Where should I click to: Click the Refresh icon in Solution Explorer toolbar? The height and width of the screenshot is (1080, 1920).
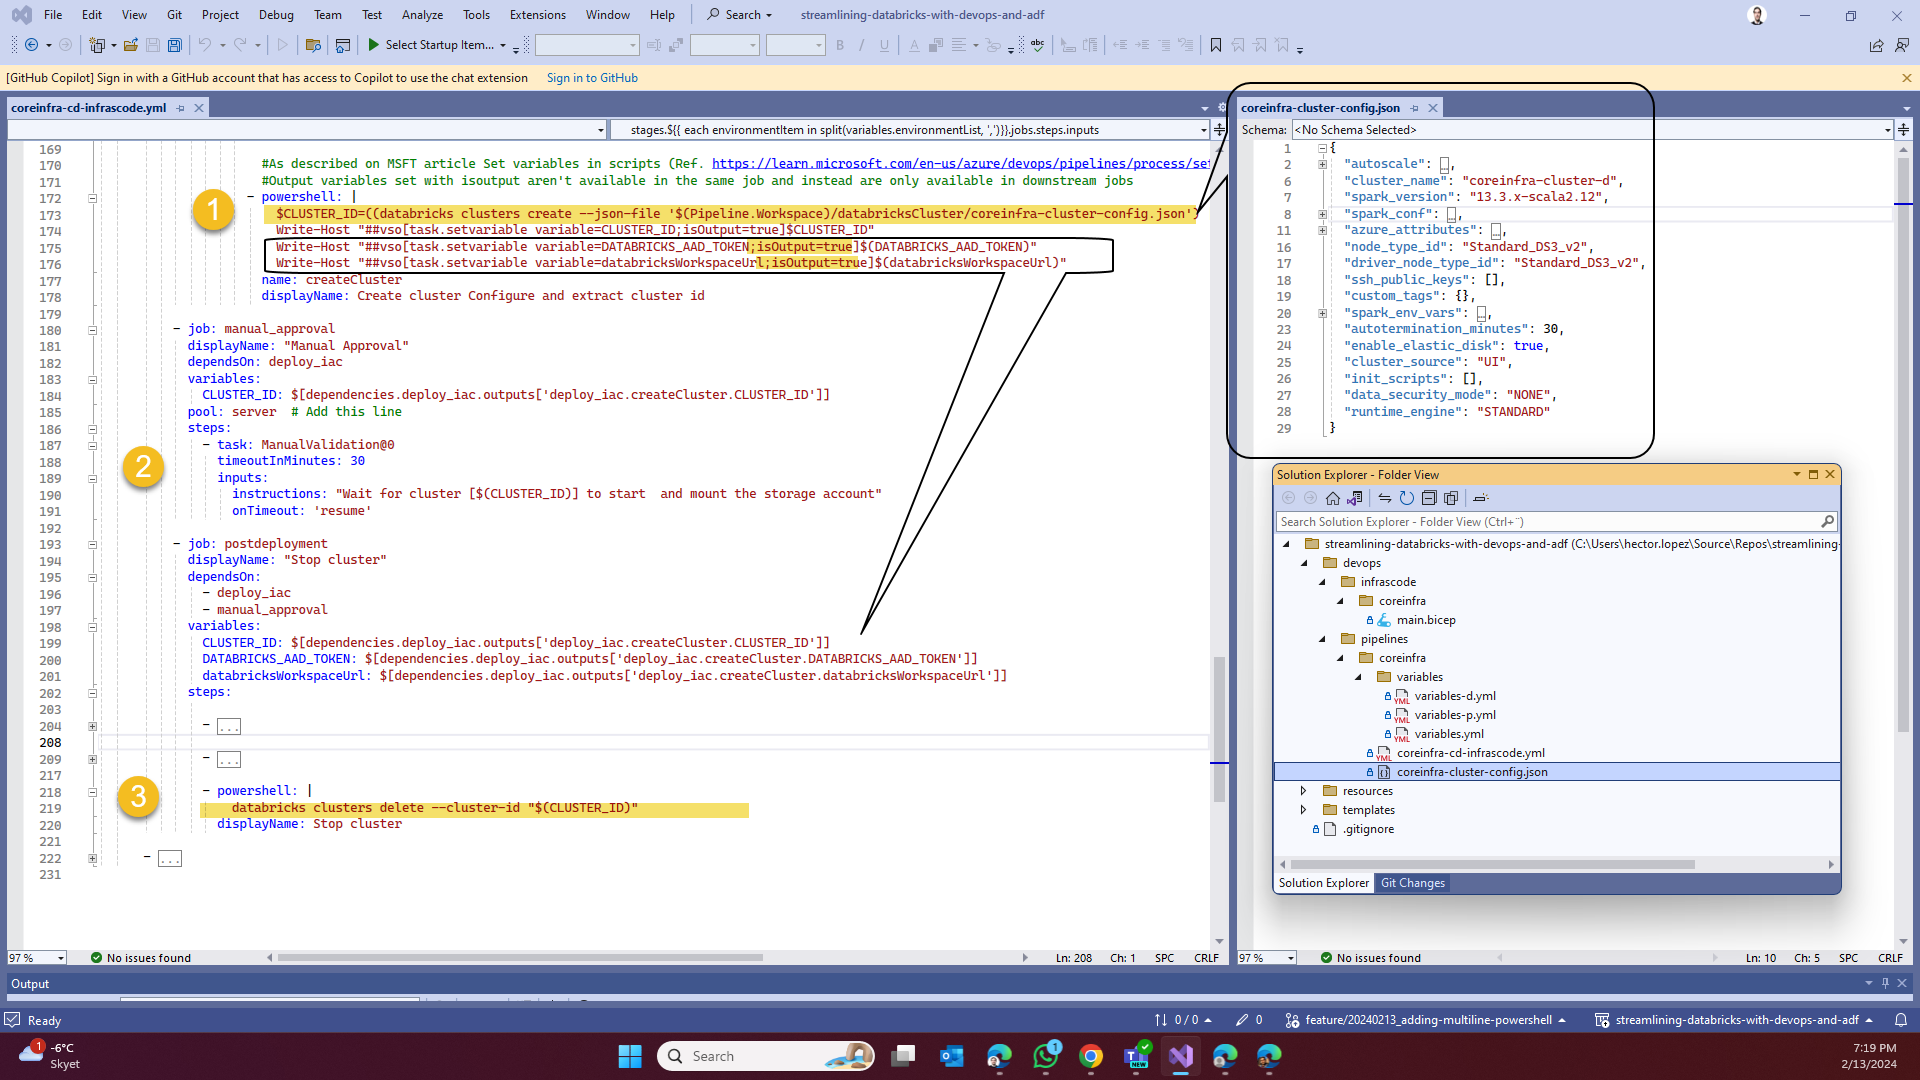(1406, 498)
